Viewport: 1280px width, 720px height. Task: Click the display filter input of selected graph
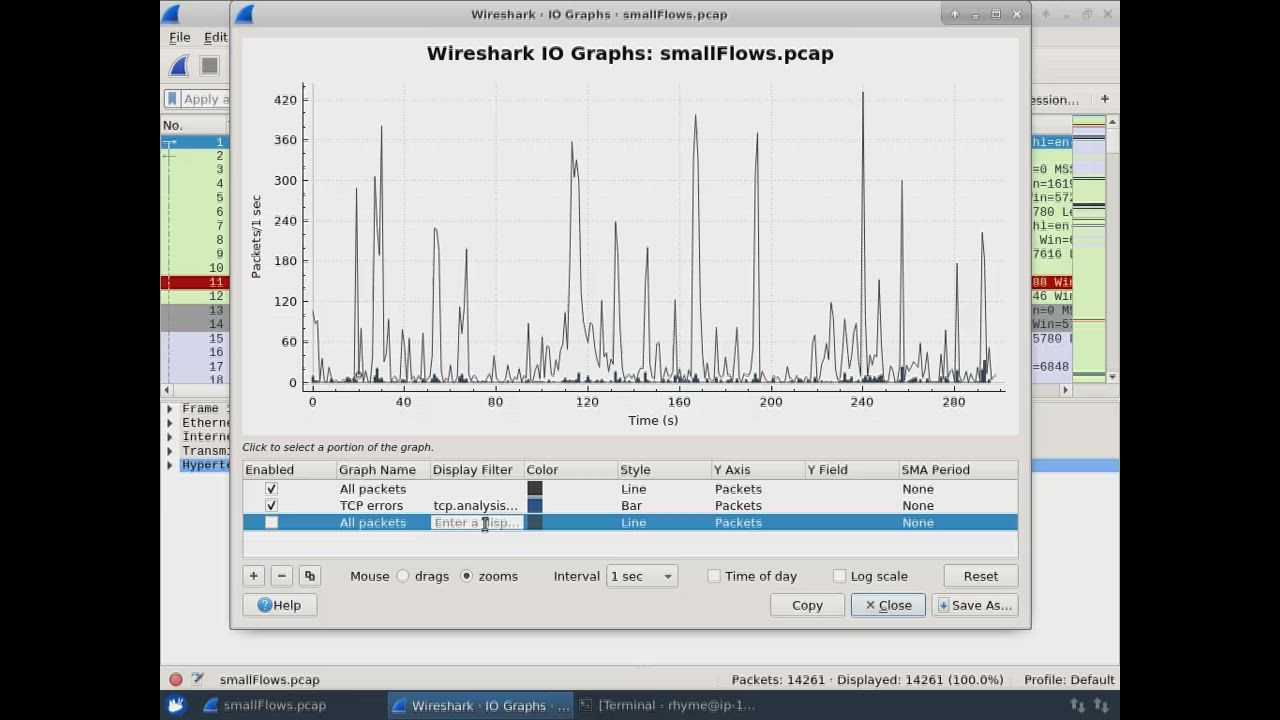[477, 523]
